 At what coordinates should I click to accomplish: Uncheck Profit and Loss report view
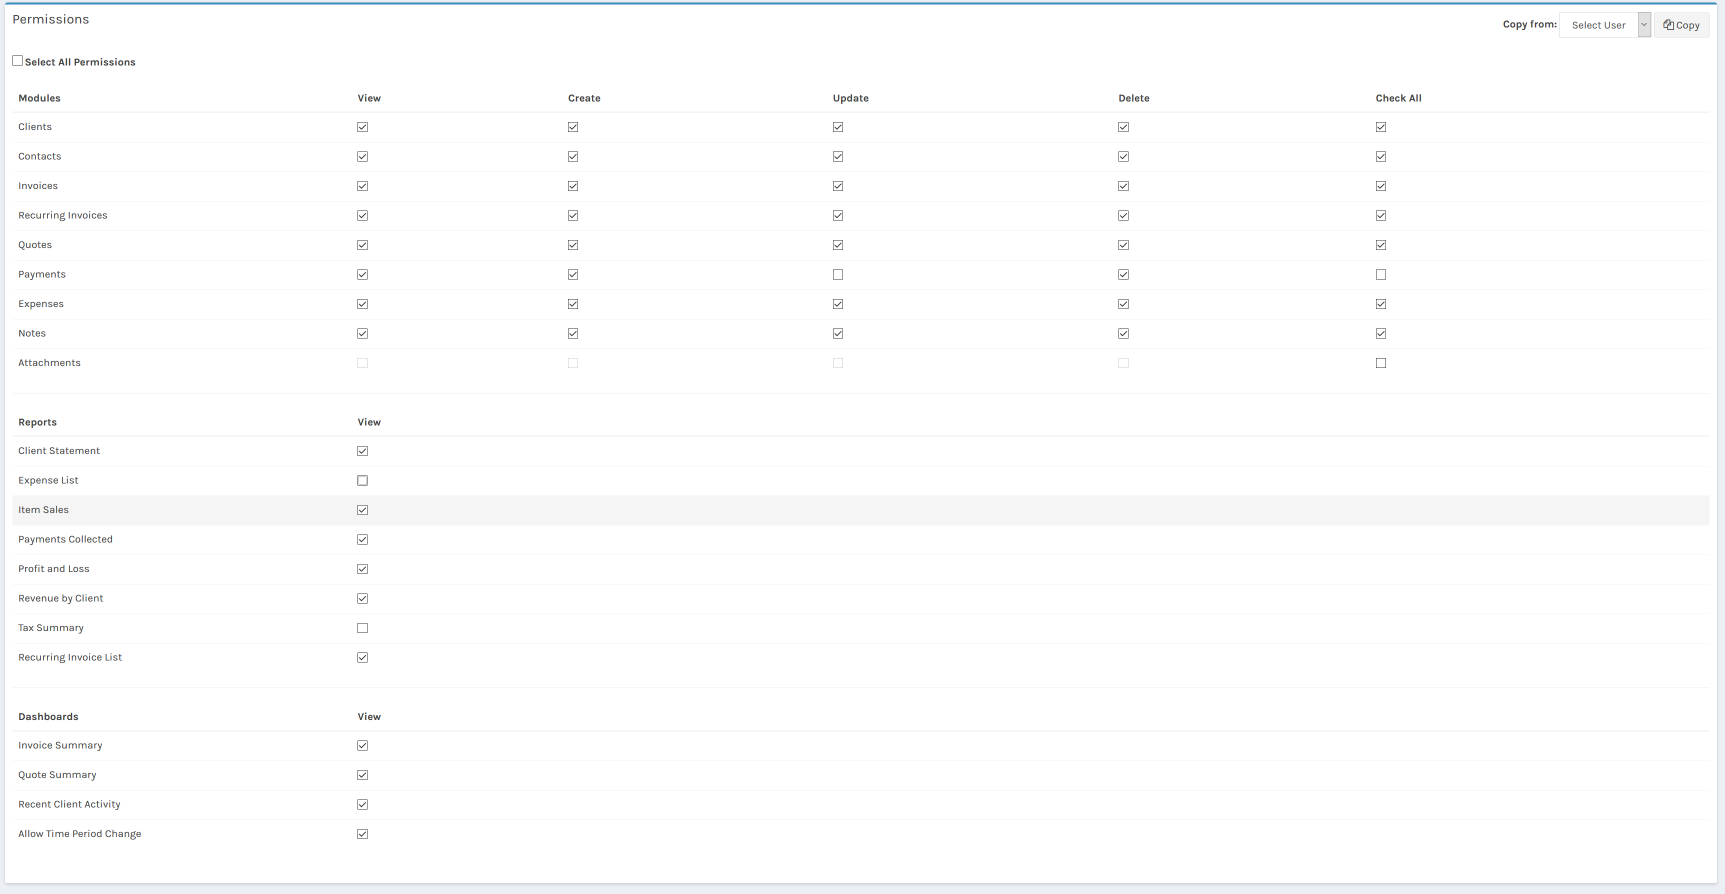(x=363, y=569)
